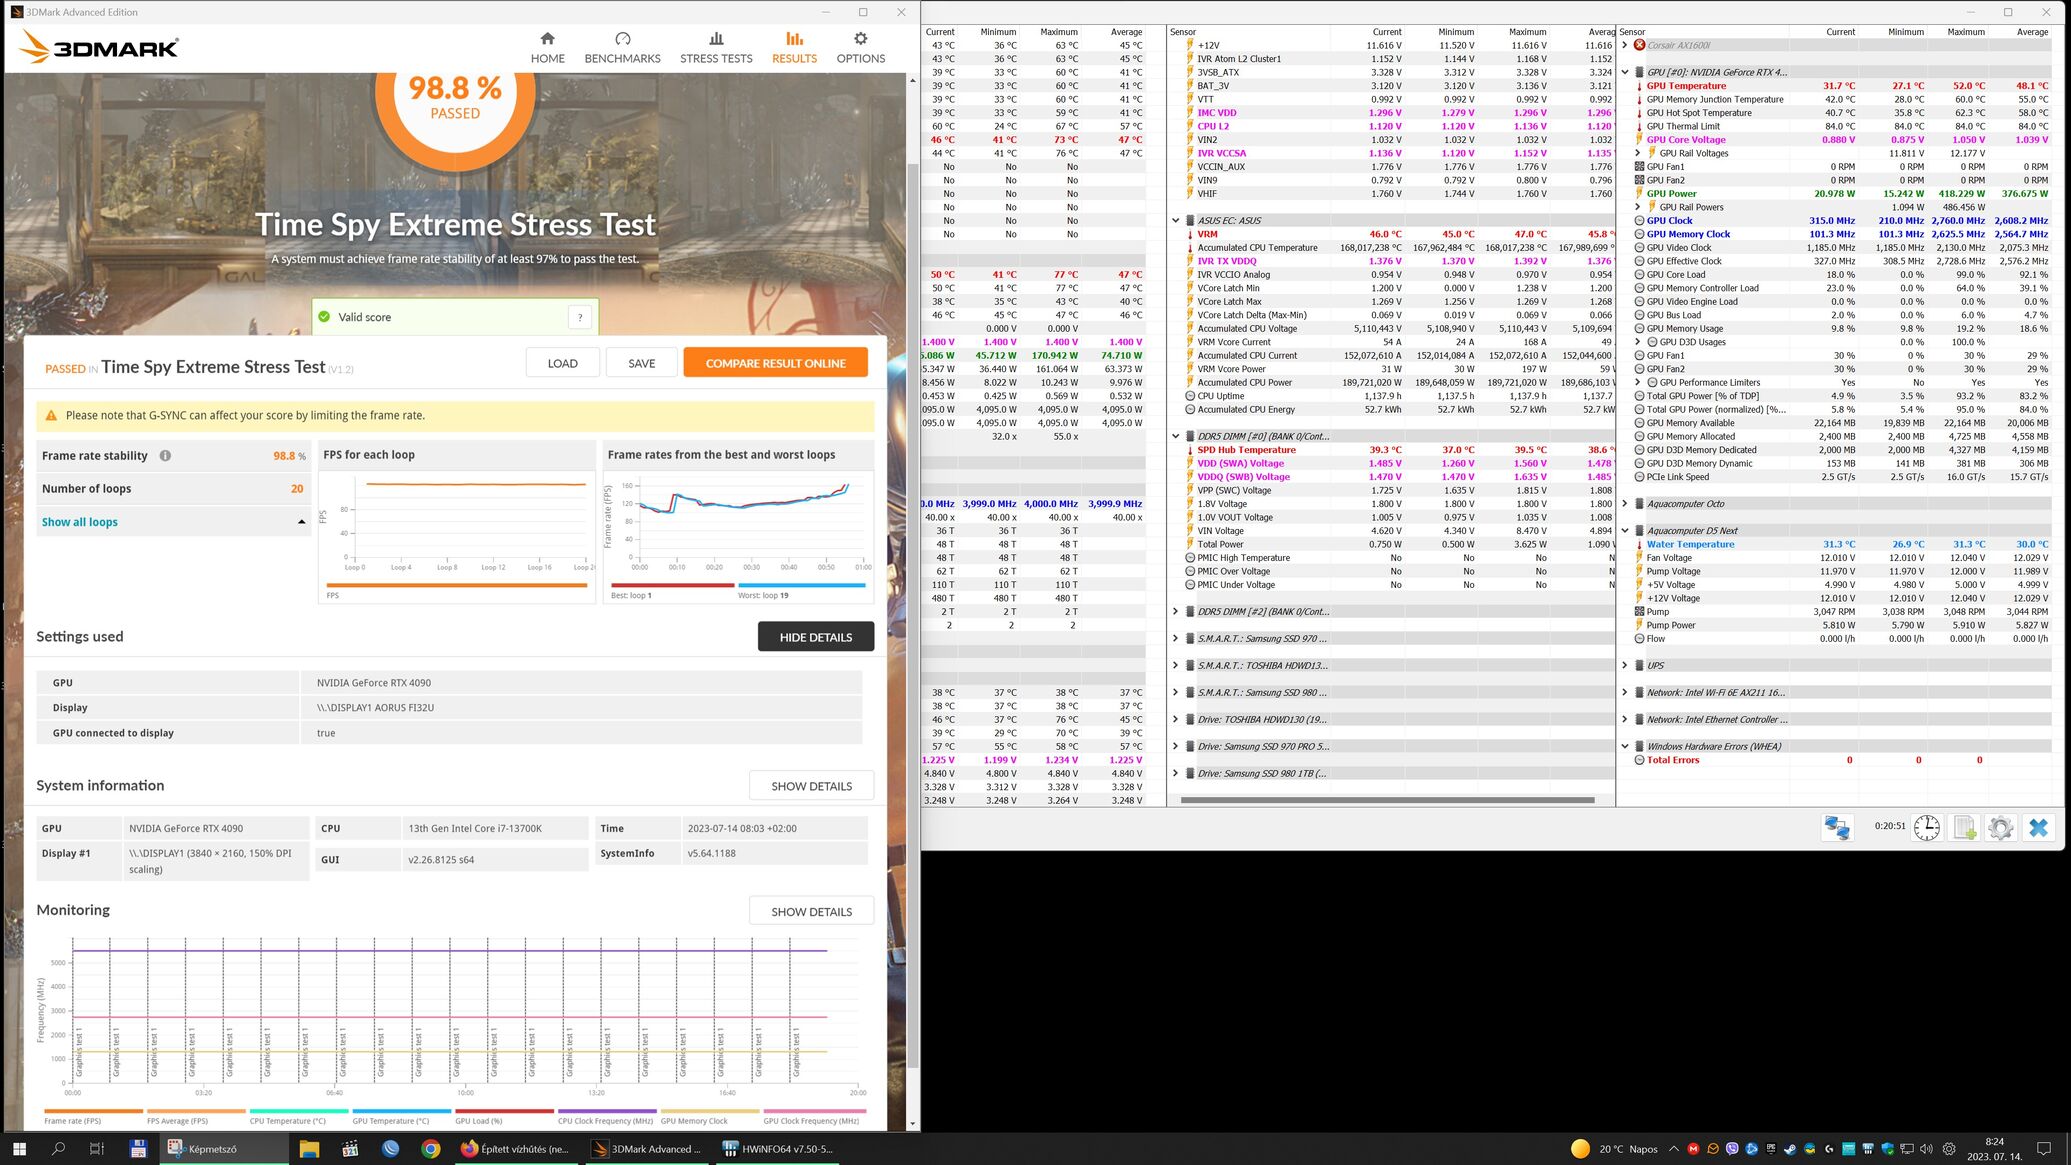Image resolution: width=2071 pixels, height=1165 pixels.
Task: Click SHOW DETAILS for Monitoring
Action: tap(811, 912)
